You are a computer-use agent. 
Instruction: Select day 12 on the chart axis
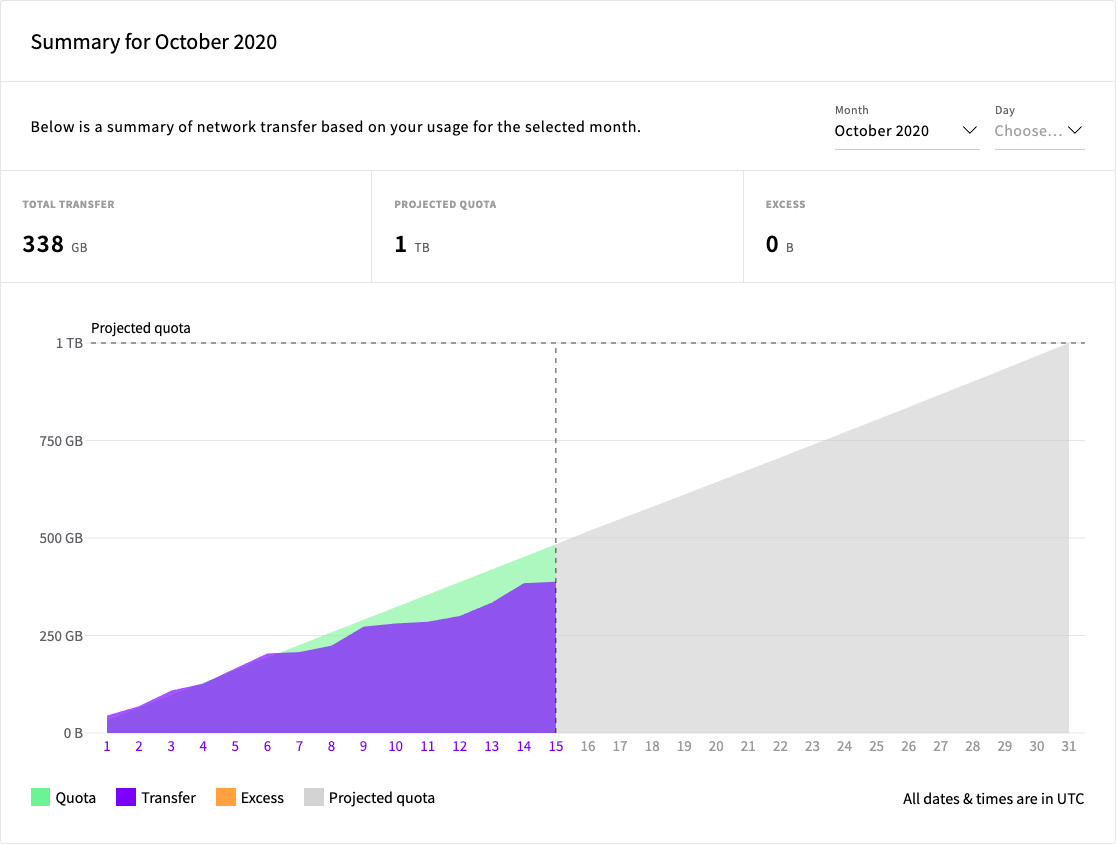point(459,746)
